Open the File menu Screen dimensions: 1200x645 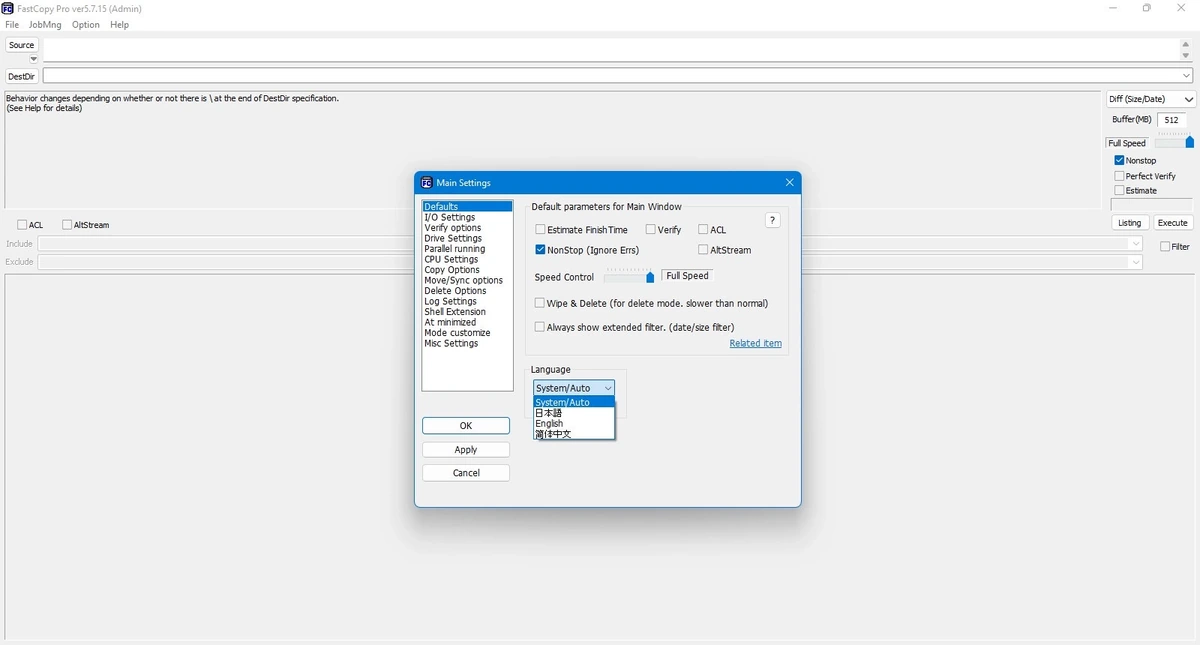(12, 25)
